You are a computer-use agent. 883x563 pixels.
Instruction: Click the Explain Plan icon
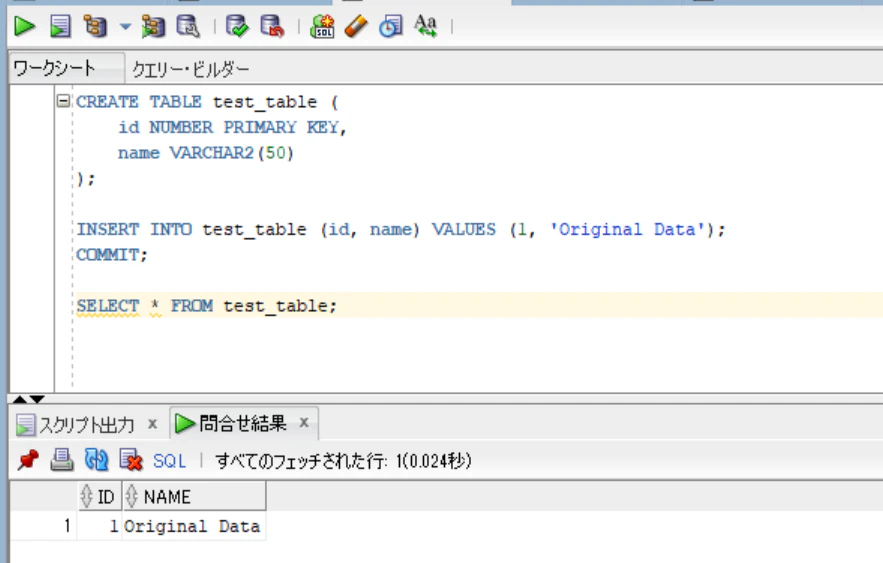(x=95, y=26)
